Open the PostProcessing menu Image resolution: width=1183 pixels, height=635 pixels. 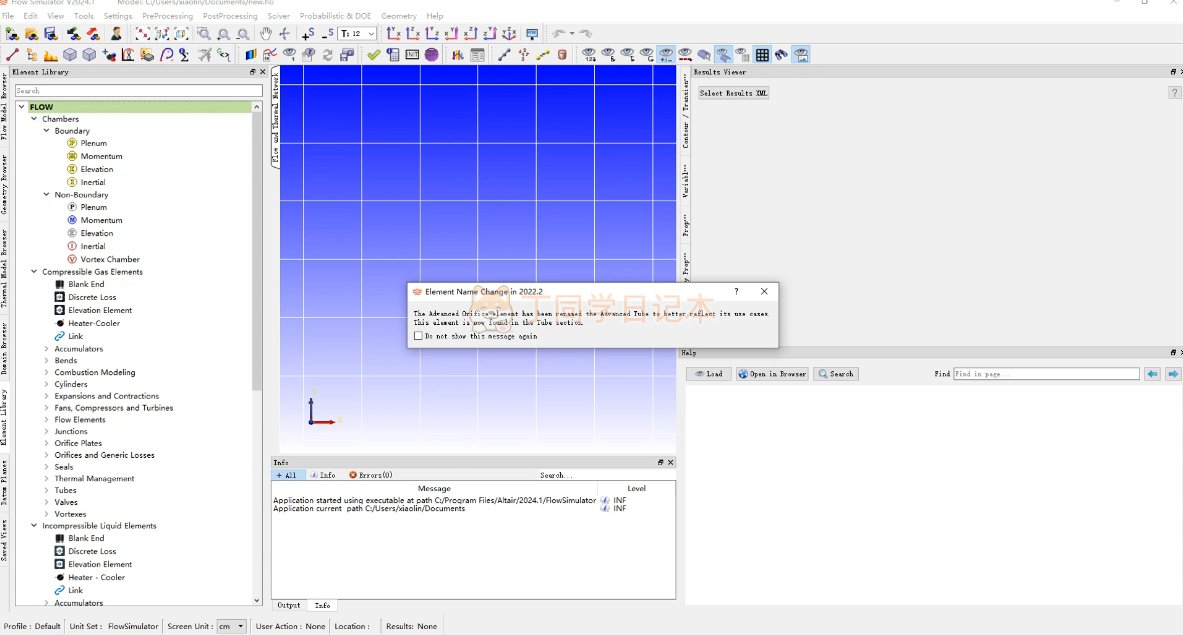[x=230, y=16]
